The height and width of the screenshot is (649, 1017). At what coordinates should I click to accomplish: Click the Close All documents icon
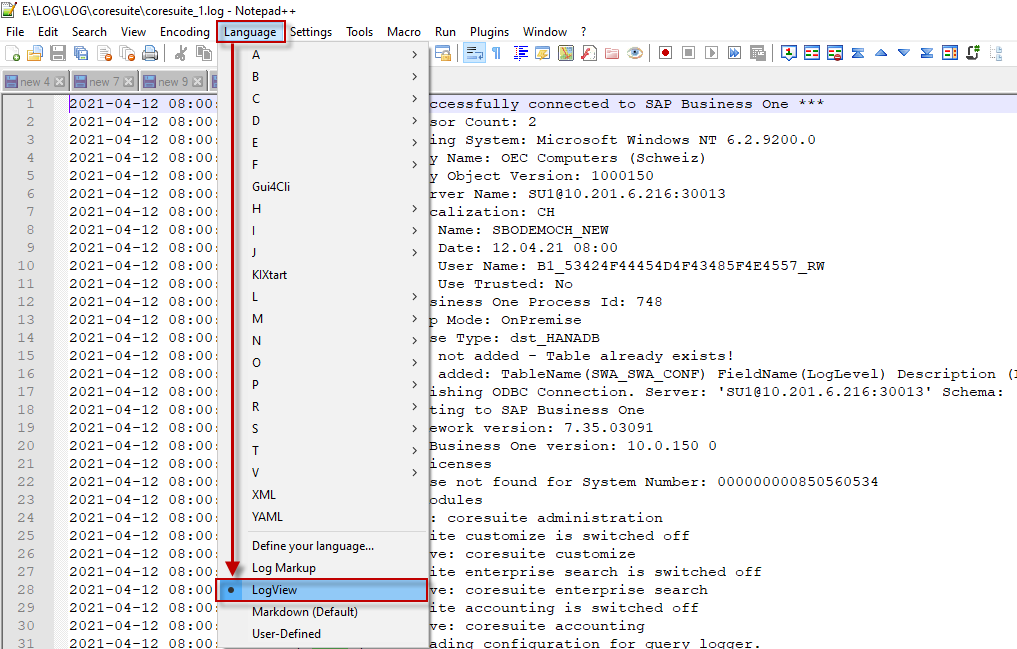tap(127, 53)
